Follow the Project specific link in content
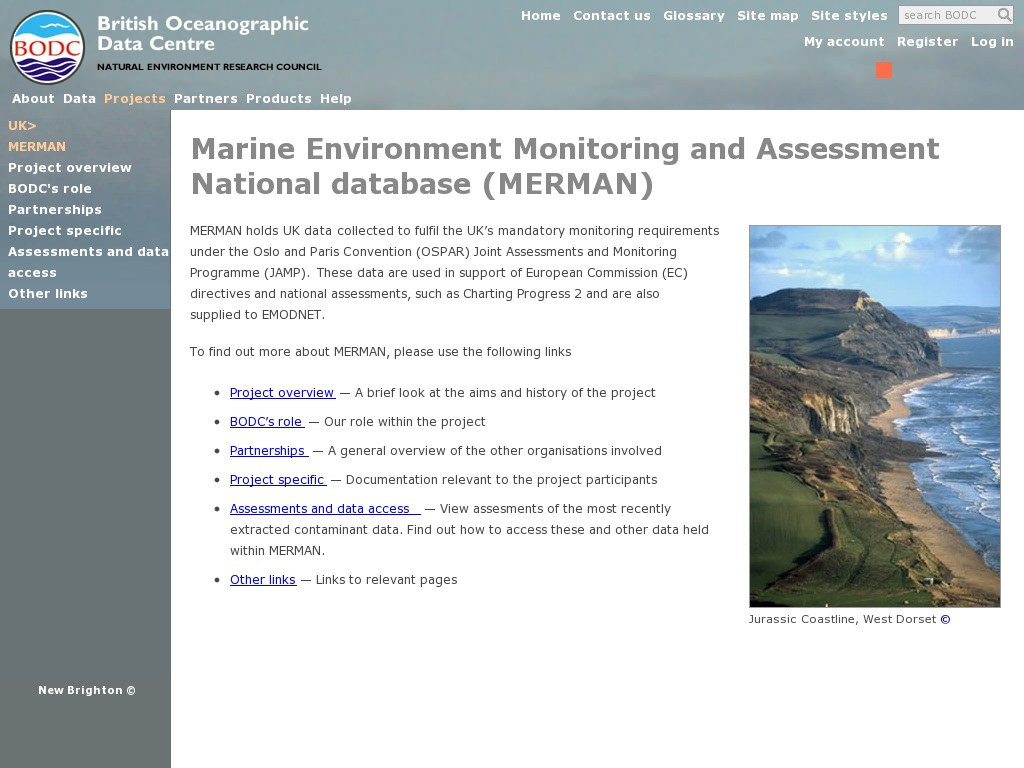The height and width of the screenshot is (768, 1024). [x=278, y=480]
